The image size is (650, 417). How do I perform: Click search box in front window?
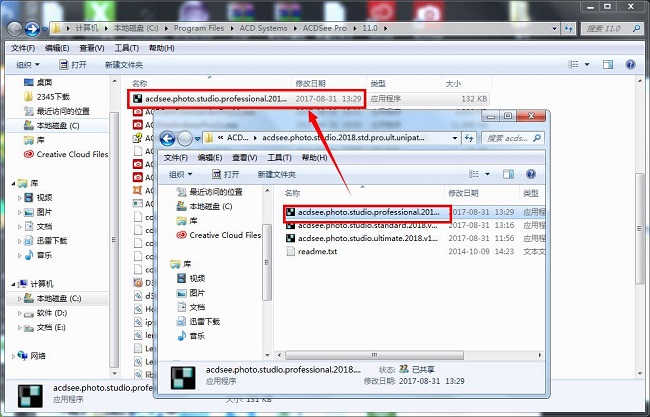(513, 138)
